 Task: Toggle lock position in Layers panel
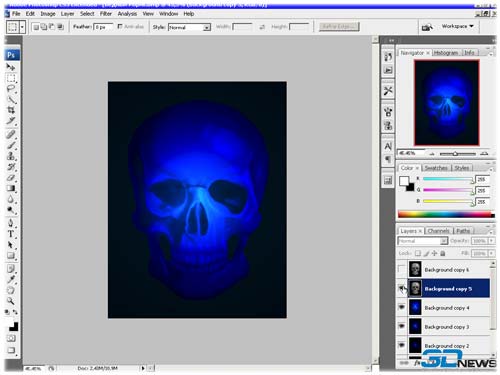[x=434, y=253]
